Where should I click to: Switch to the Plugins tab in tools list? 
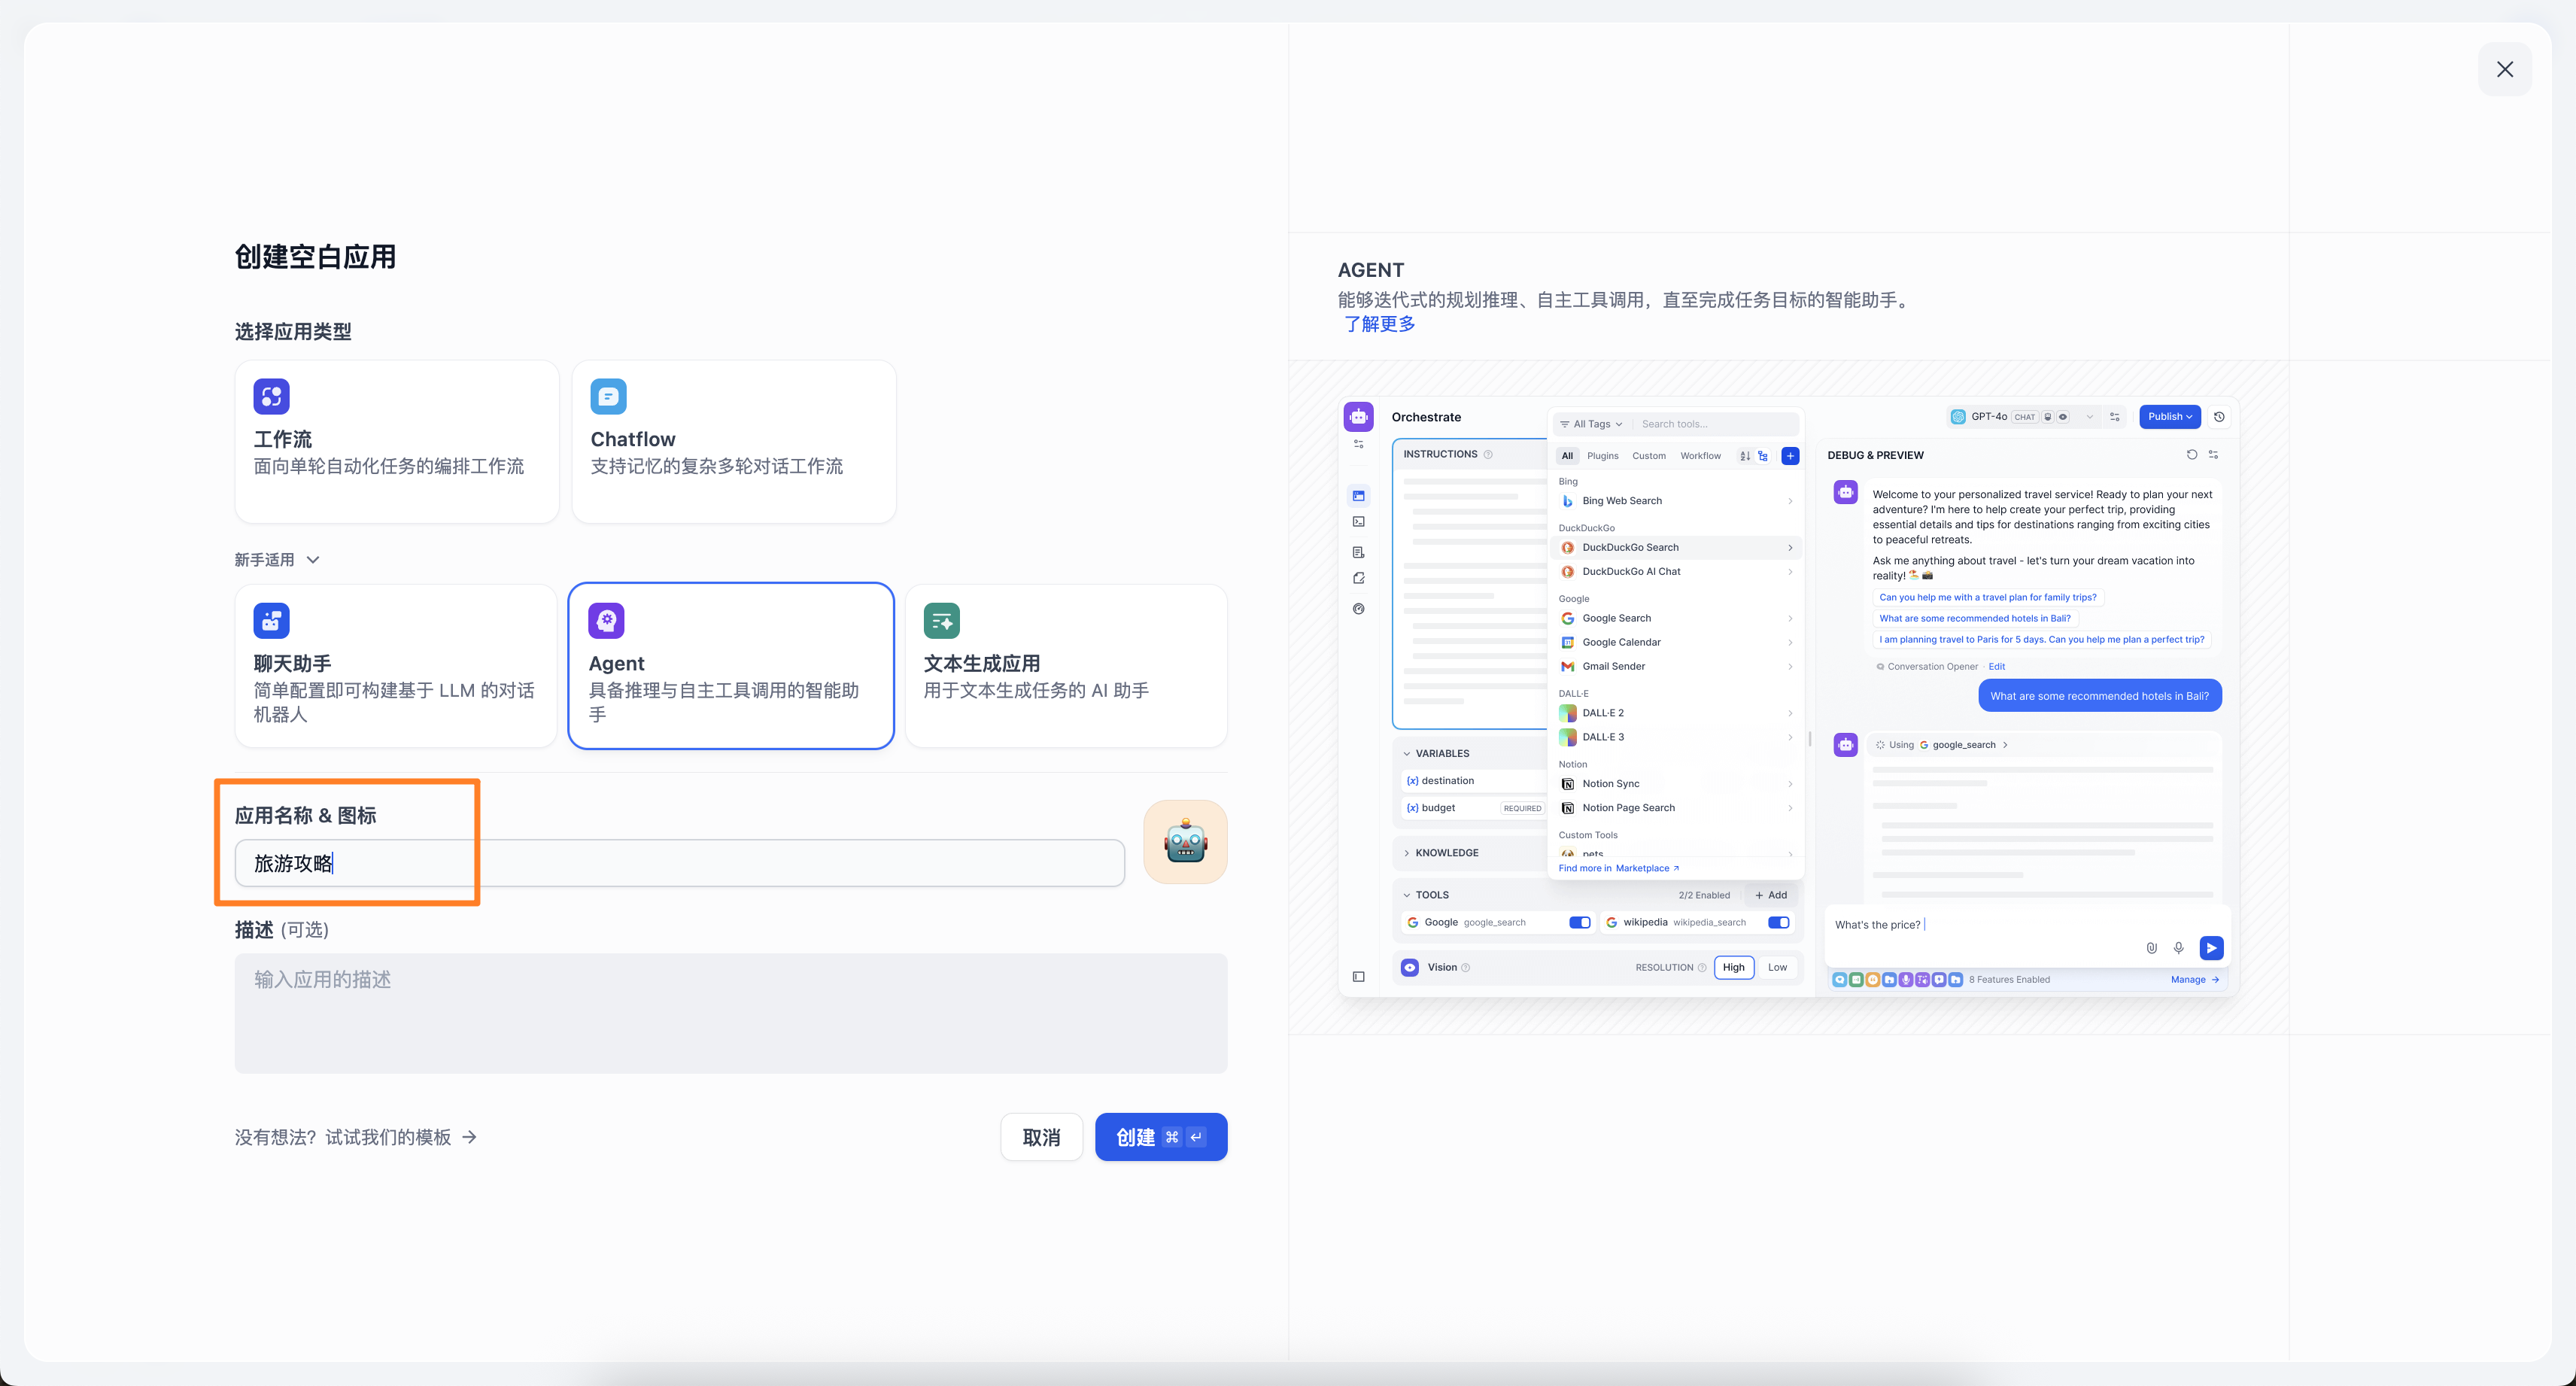point(1602,456)
